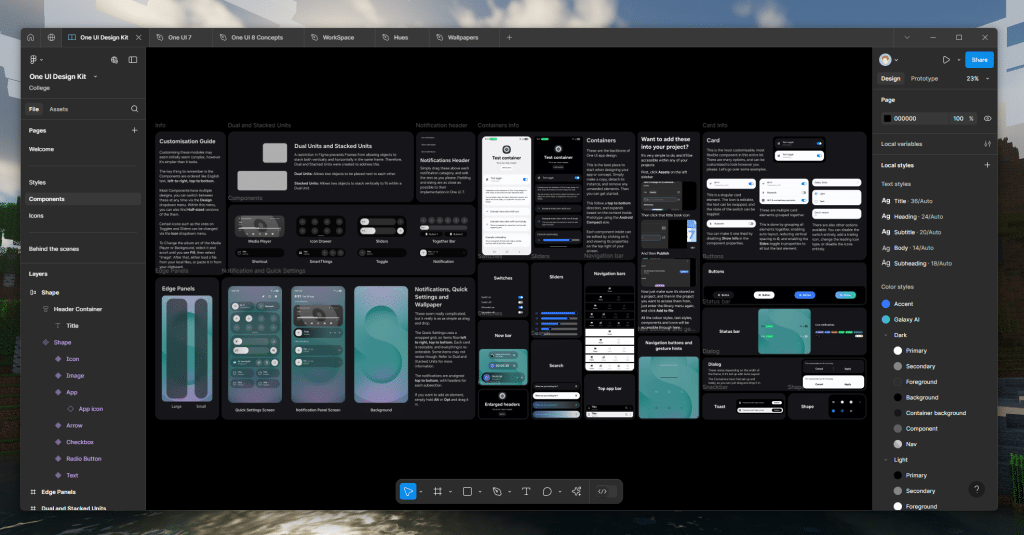The width and height of the screenshot is (1024, 535).
Task: Switch to the Wallpapers tab
Action: click(462, 37)
